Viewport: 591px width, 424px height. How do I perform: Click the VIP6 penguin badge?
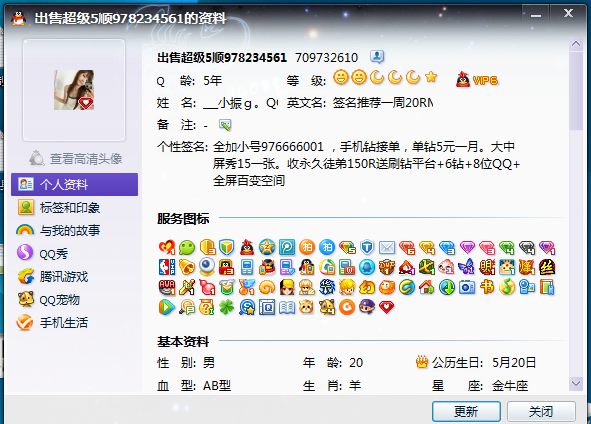477,80
